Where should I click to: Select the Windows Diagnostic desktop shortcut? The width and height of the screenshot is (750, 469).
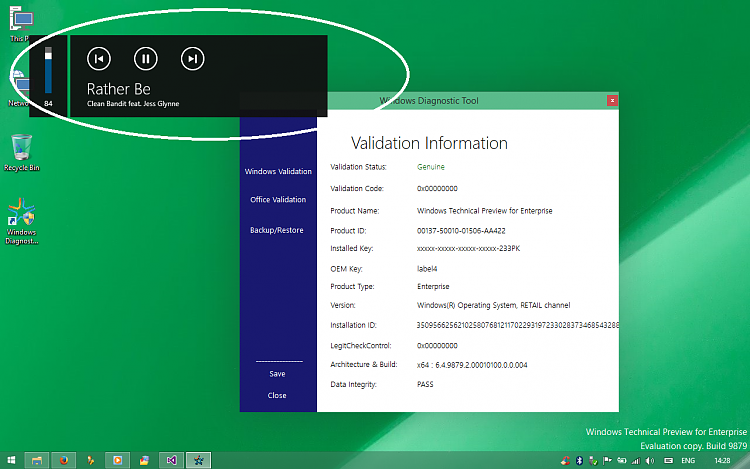click(x=22, y=221)
